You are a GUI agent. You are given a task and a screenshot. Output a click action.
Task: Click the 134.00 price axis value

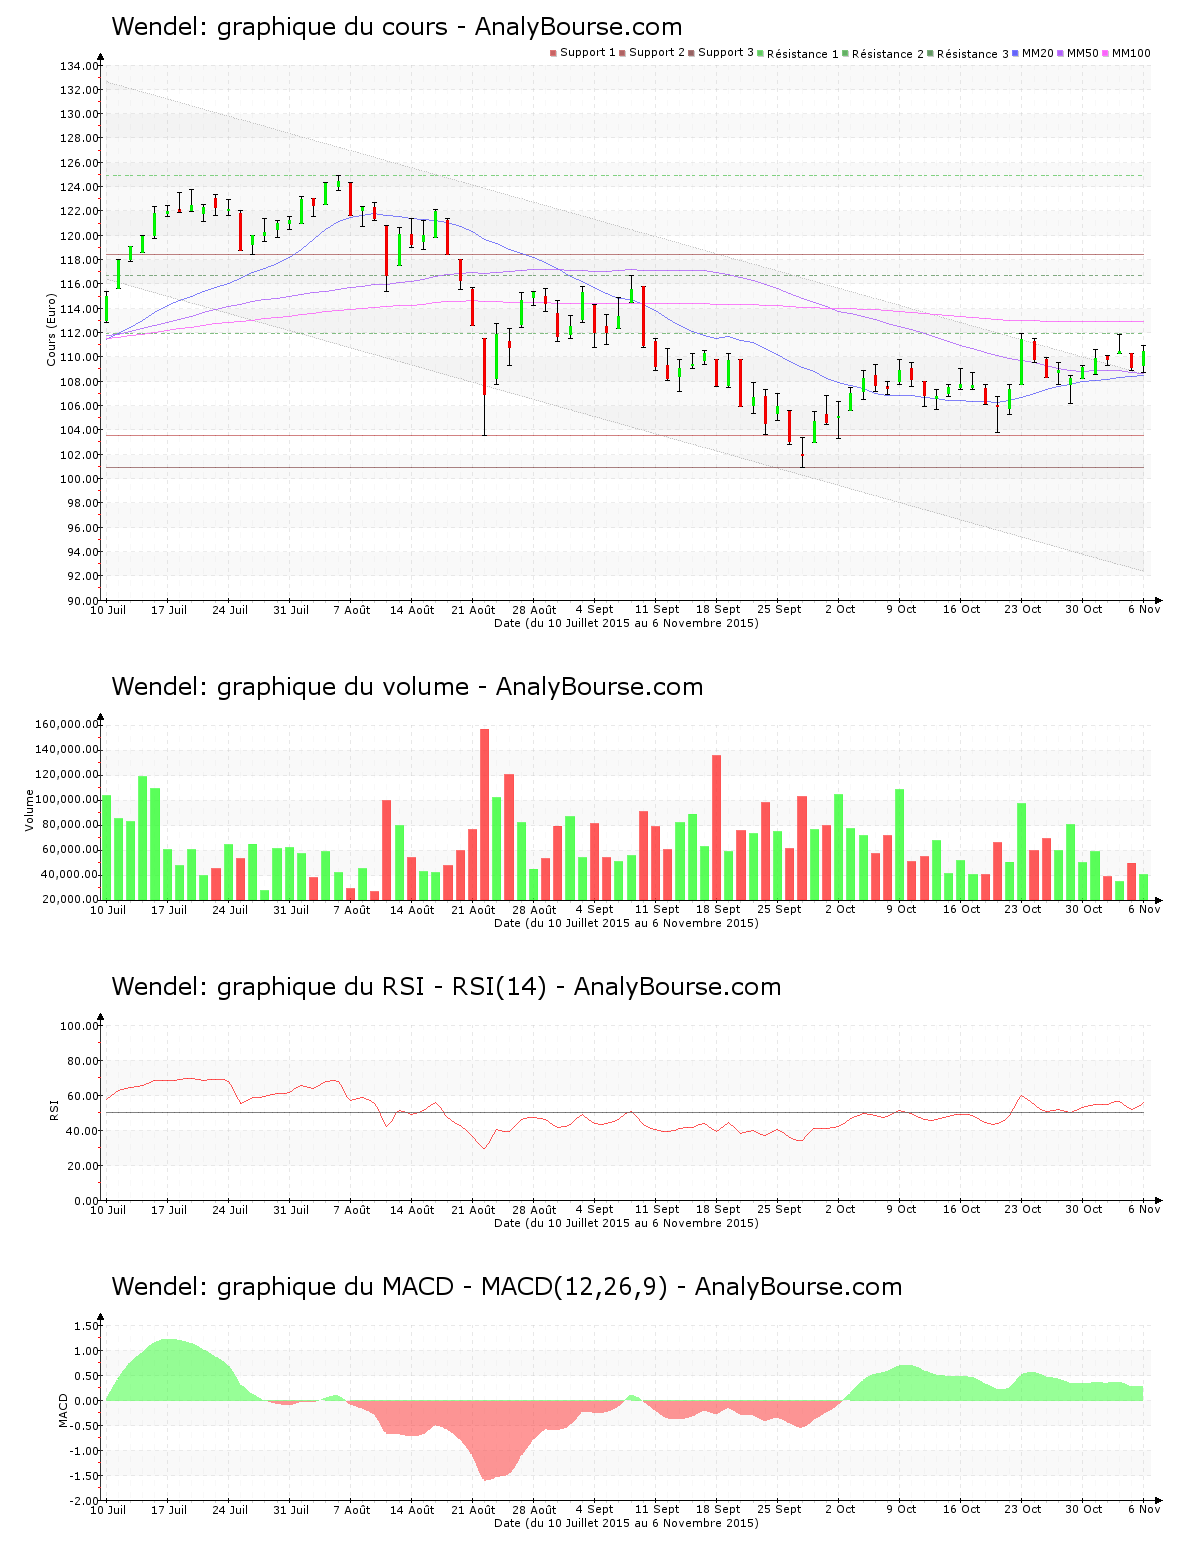tap(79, 66)
